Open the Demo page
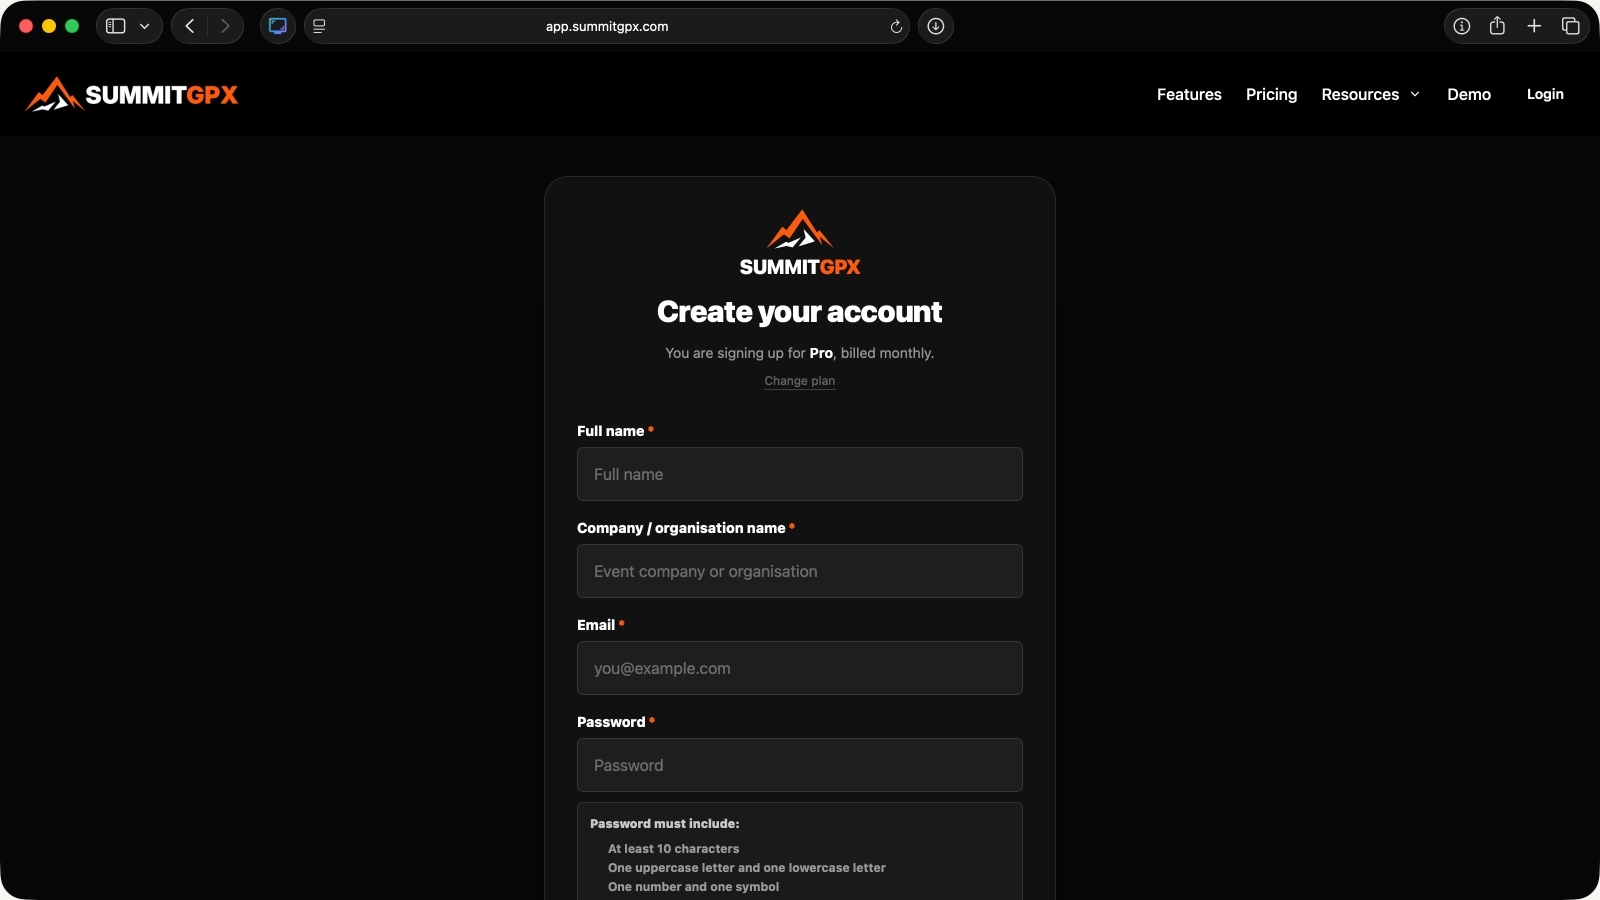 (1469, 94)
